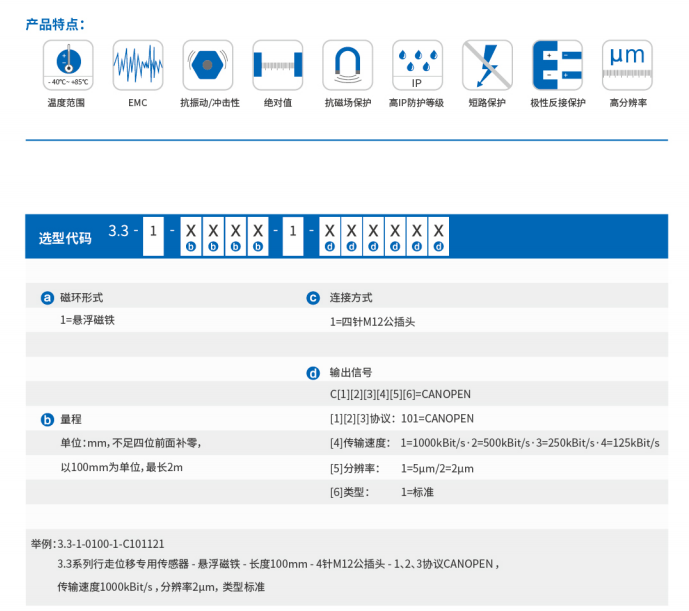Click the circled 'a' marker beside 磁环形式
This screenshot has width=689, height=611.
(x=46, y=298)
